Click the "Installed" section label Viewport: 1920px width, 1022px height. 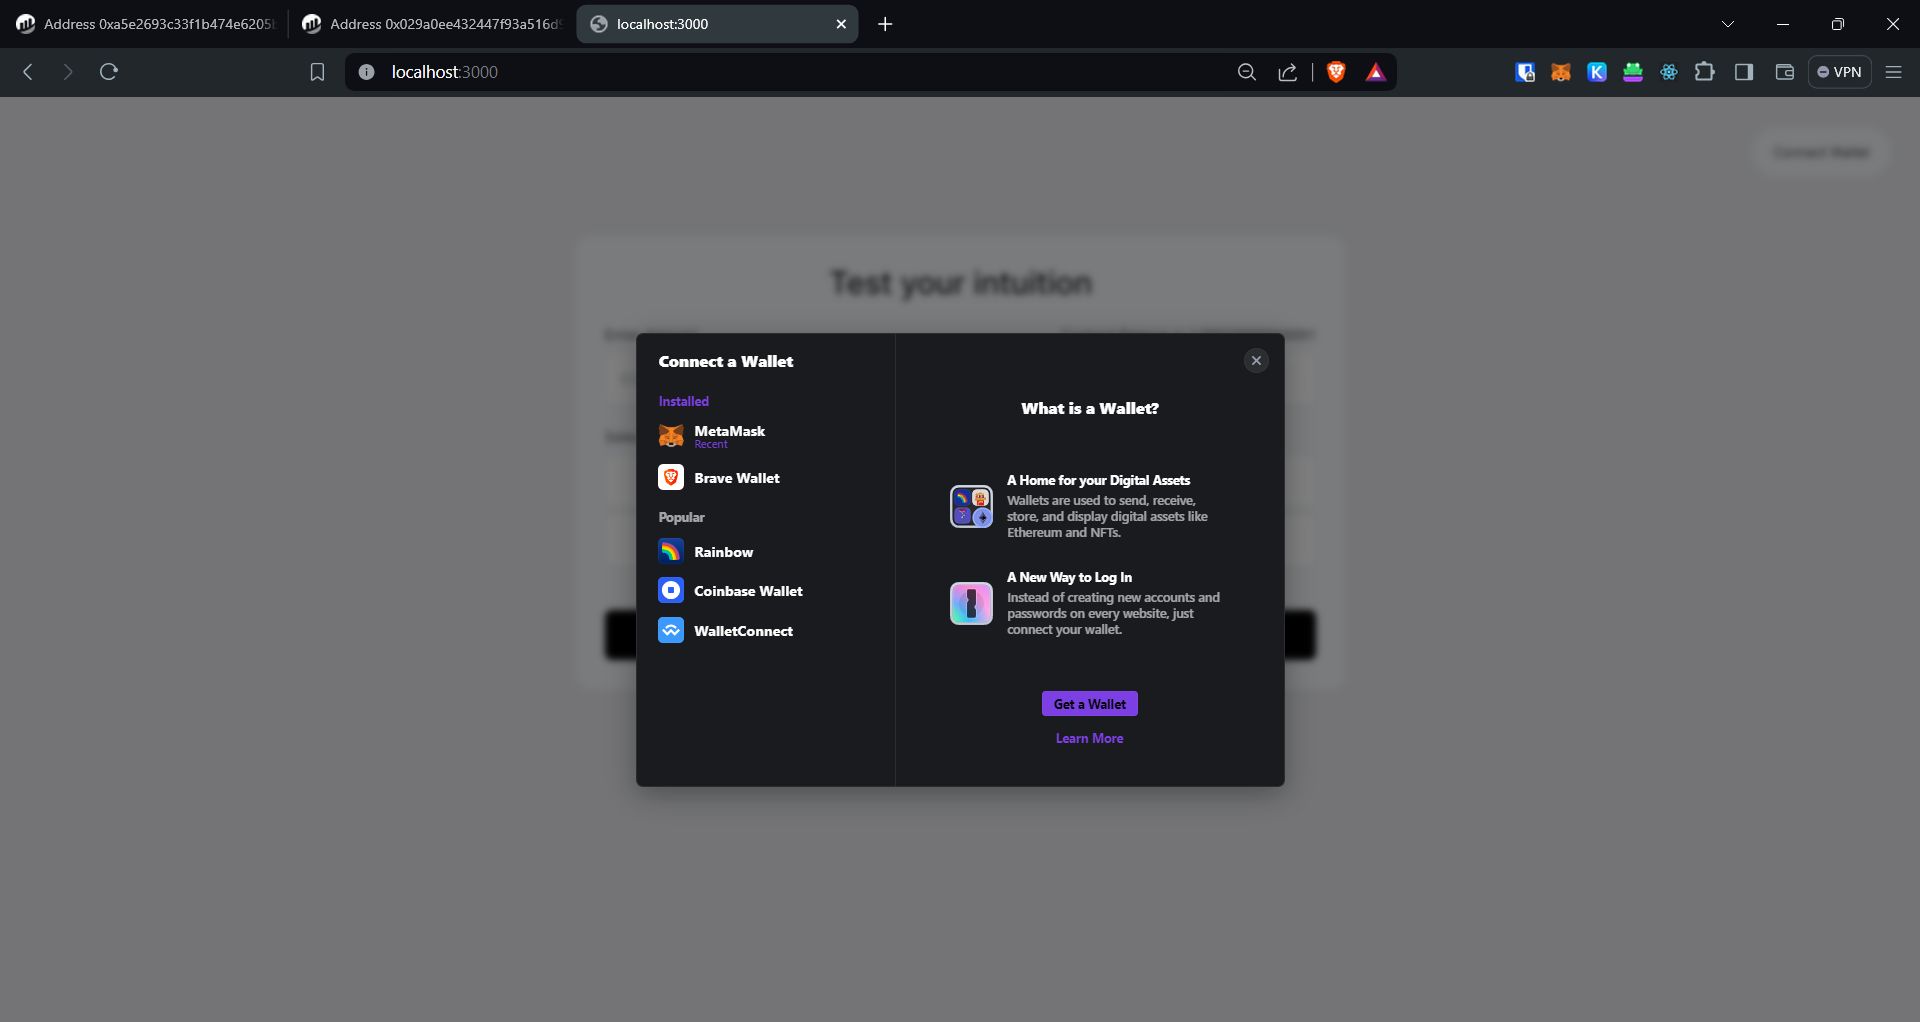(683, 401)
